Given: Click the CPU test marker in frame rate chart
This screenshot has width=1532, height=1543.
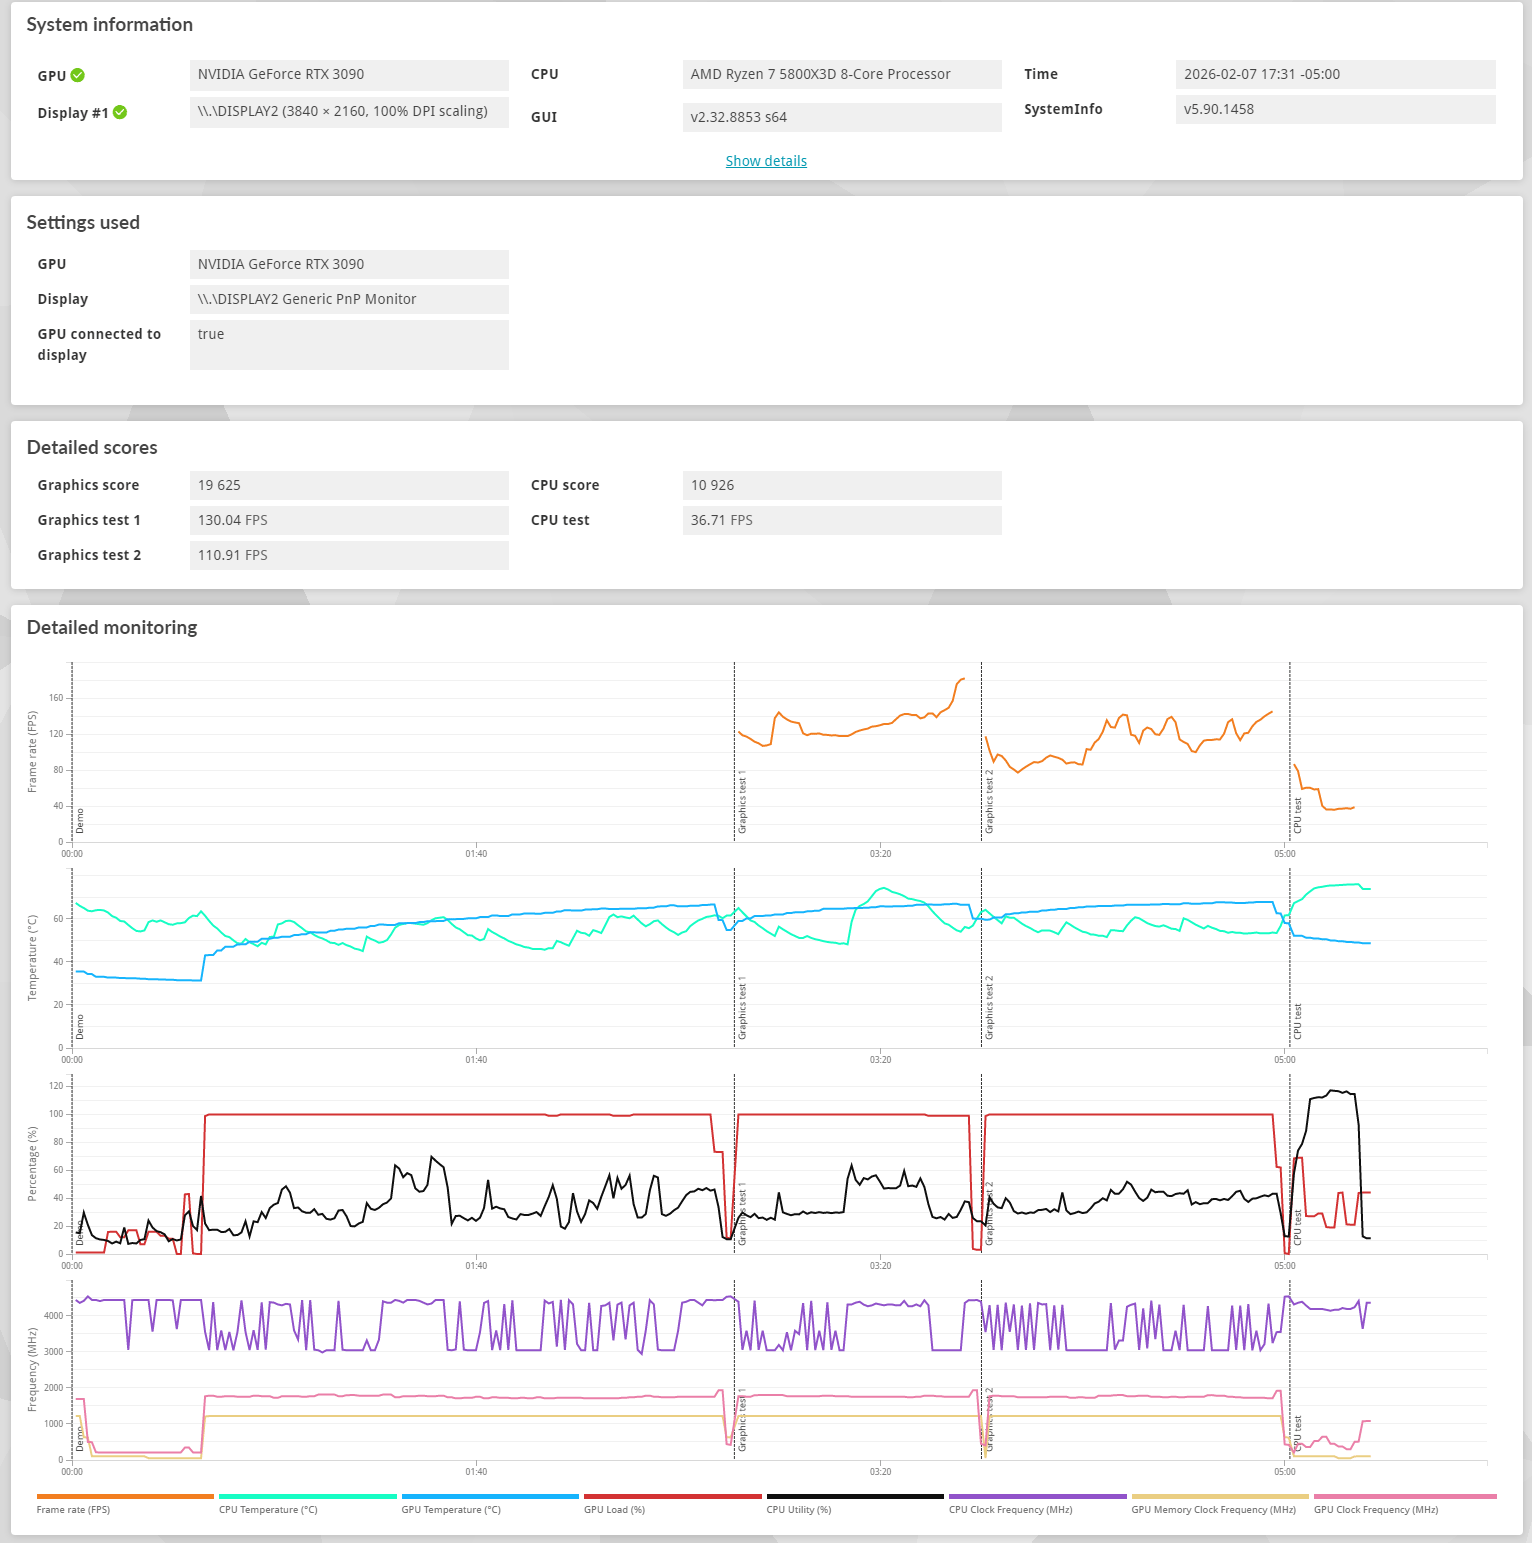Looking at the screenshot, I should pos(1297,815).
